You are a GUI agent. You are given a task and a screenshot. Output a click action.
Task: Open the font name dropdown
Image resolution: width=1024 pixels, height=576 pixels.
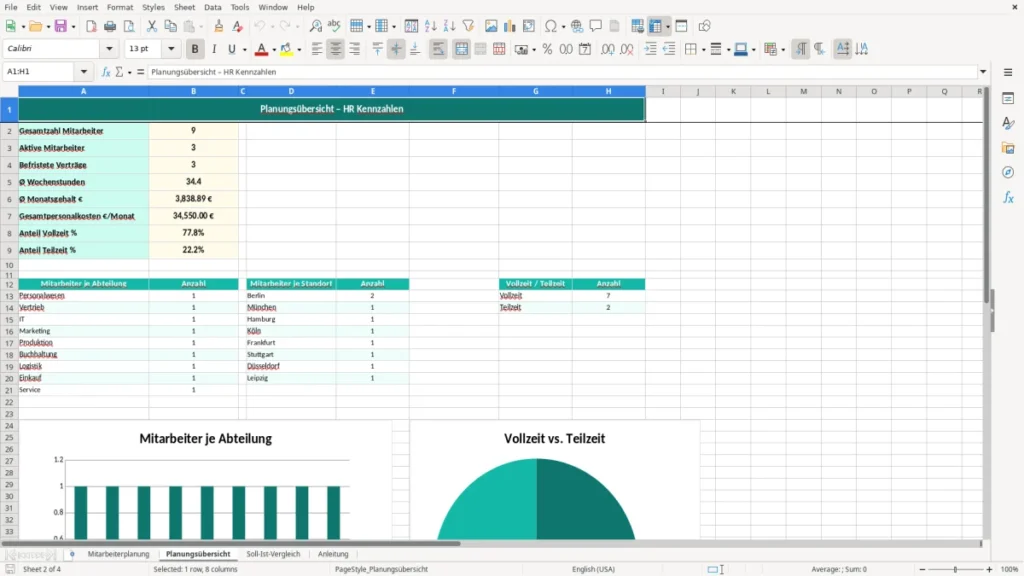coord(109,49)
